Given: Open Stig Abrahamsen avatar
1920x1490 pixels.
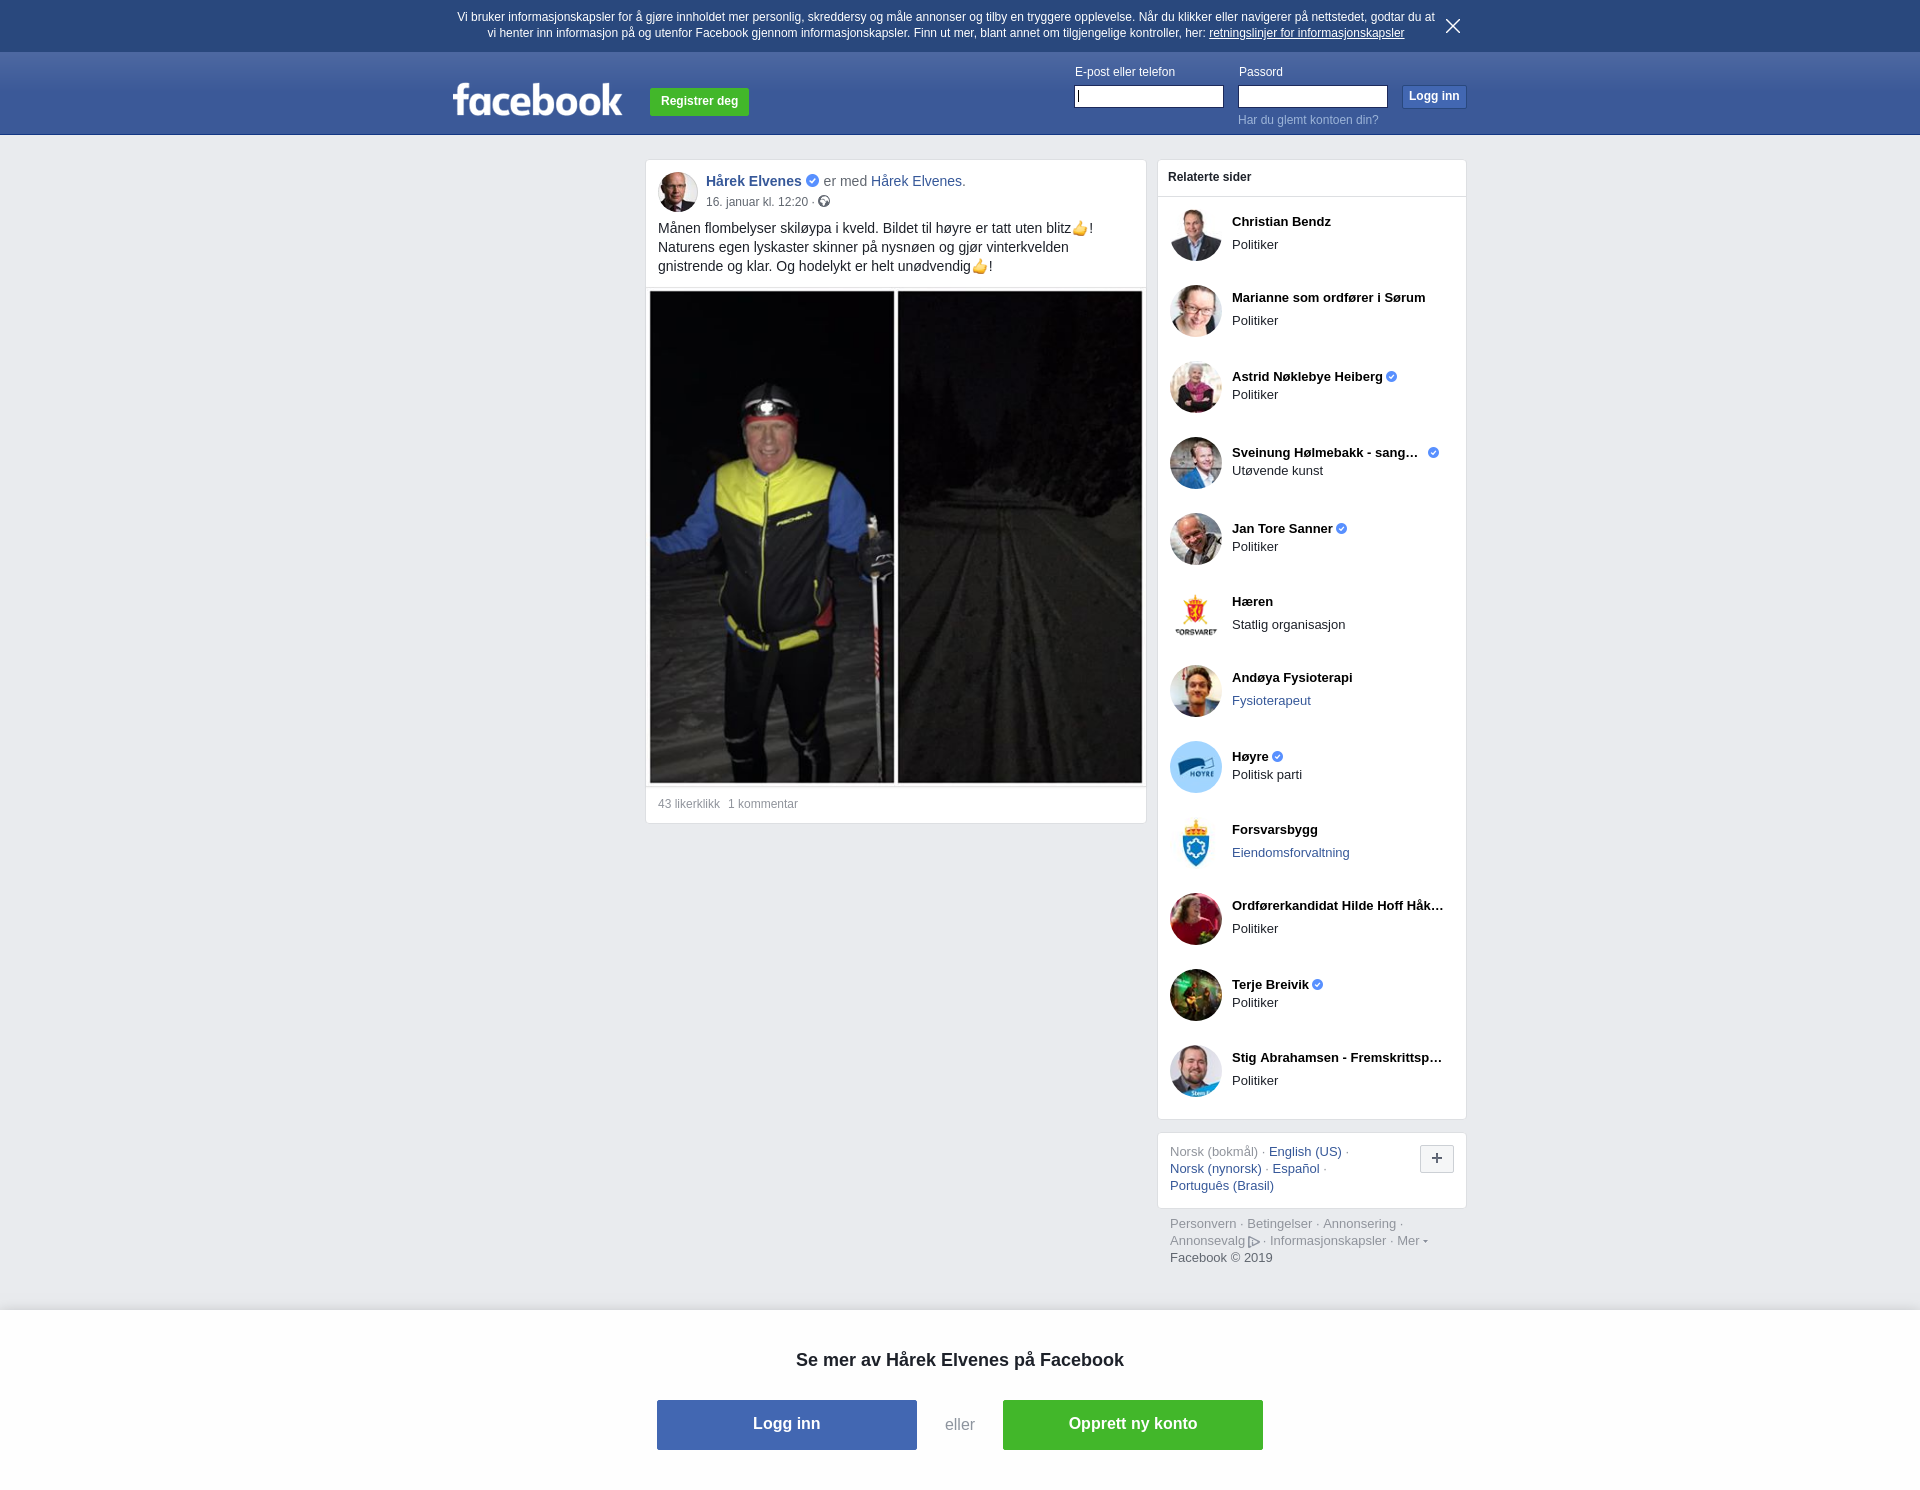Looking at the screenshot, I should point(1196,1071).
